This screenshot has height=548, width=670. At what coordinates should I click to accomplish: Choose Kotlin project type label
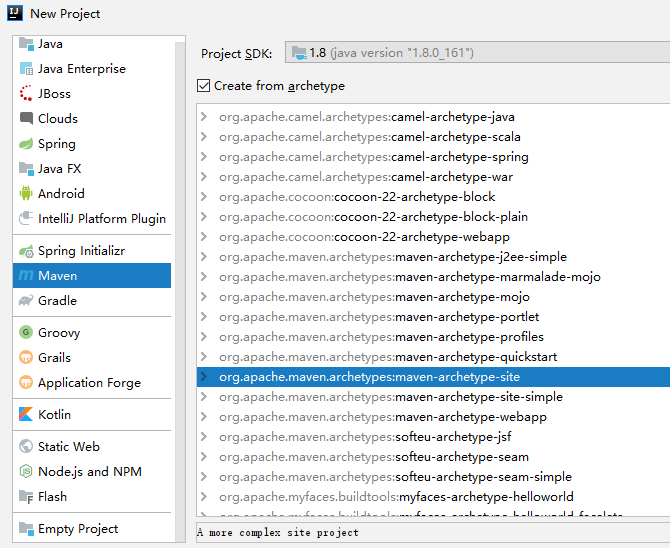[x=54, y=415]
